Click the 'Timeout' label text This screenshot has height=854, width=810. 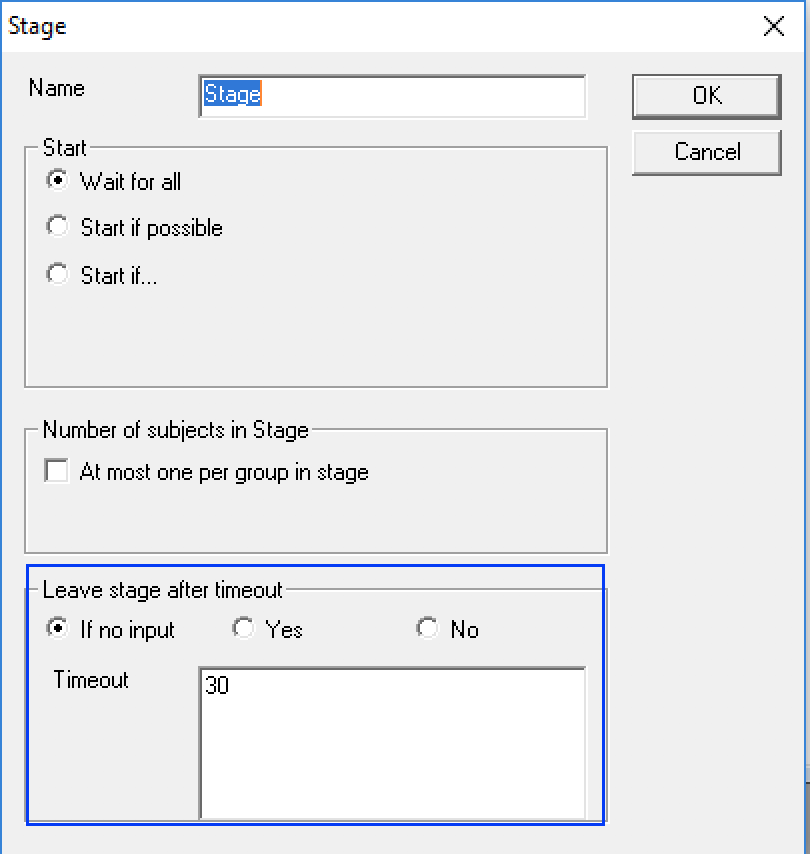tap(91, 680)
